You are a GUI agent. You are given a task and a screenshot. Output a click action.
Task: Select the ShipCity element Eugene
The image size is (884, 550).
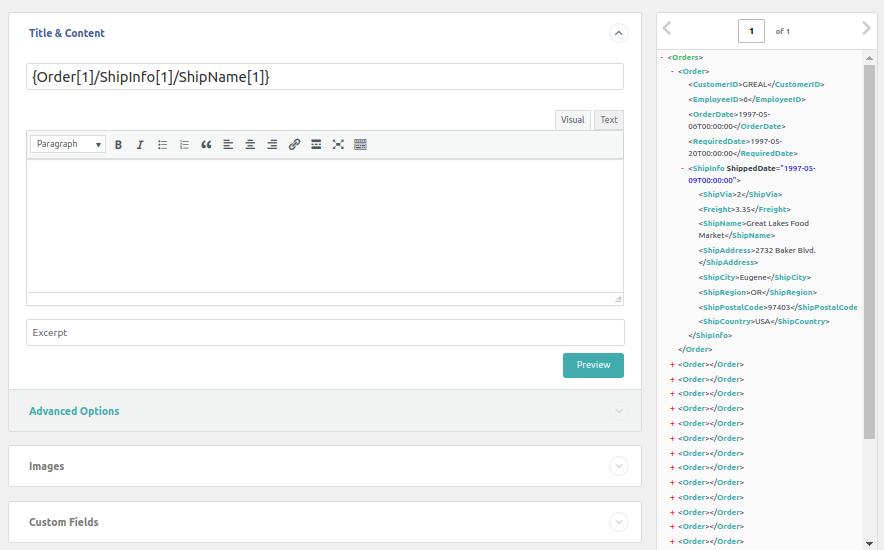754,278
